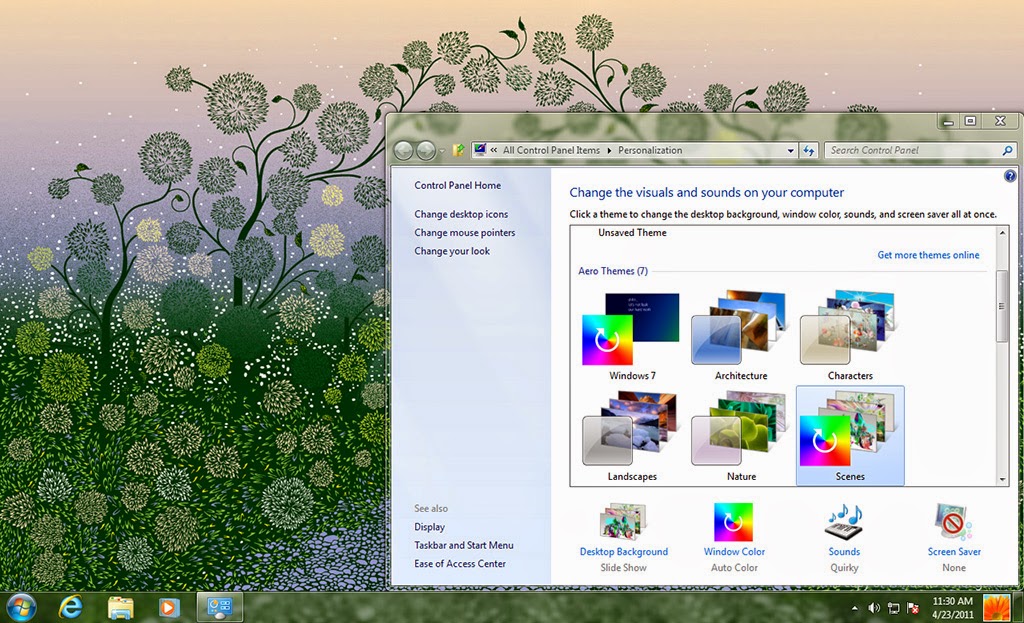Open Windows Explorer folder on taskbar
The width and height of the screenshot is (1024, 623).
pos(120,607)
